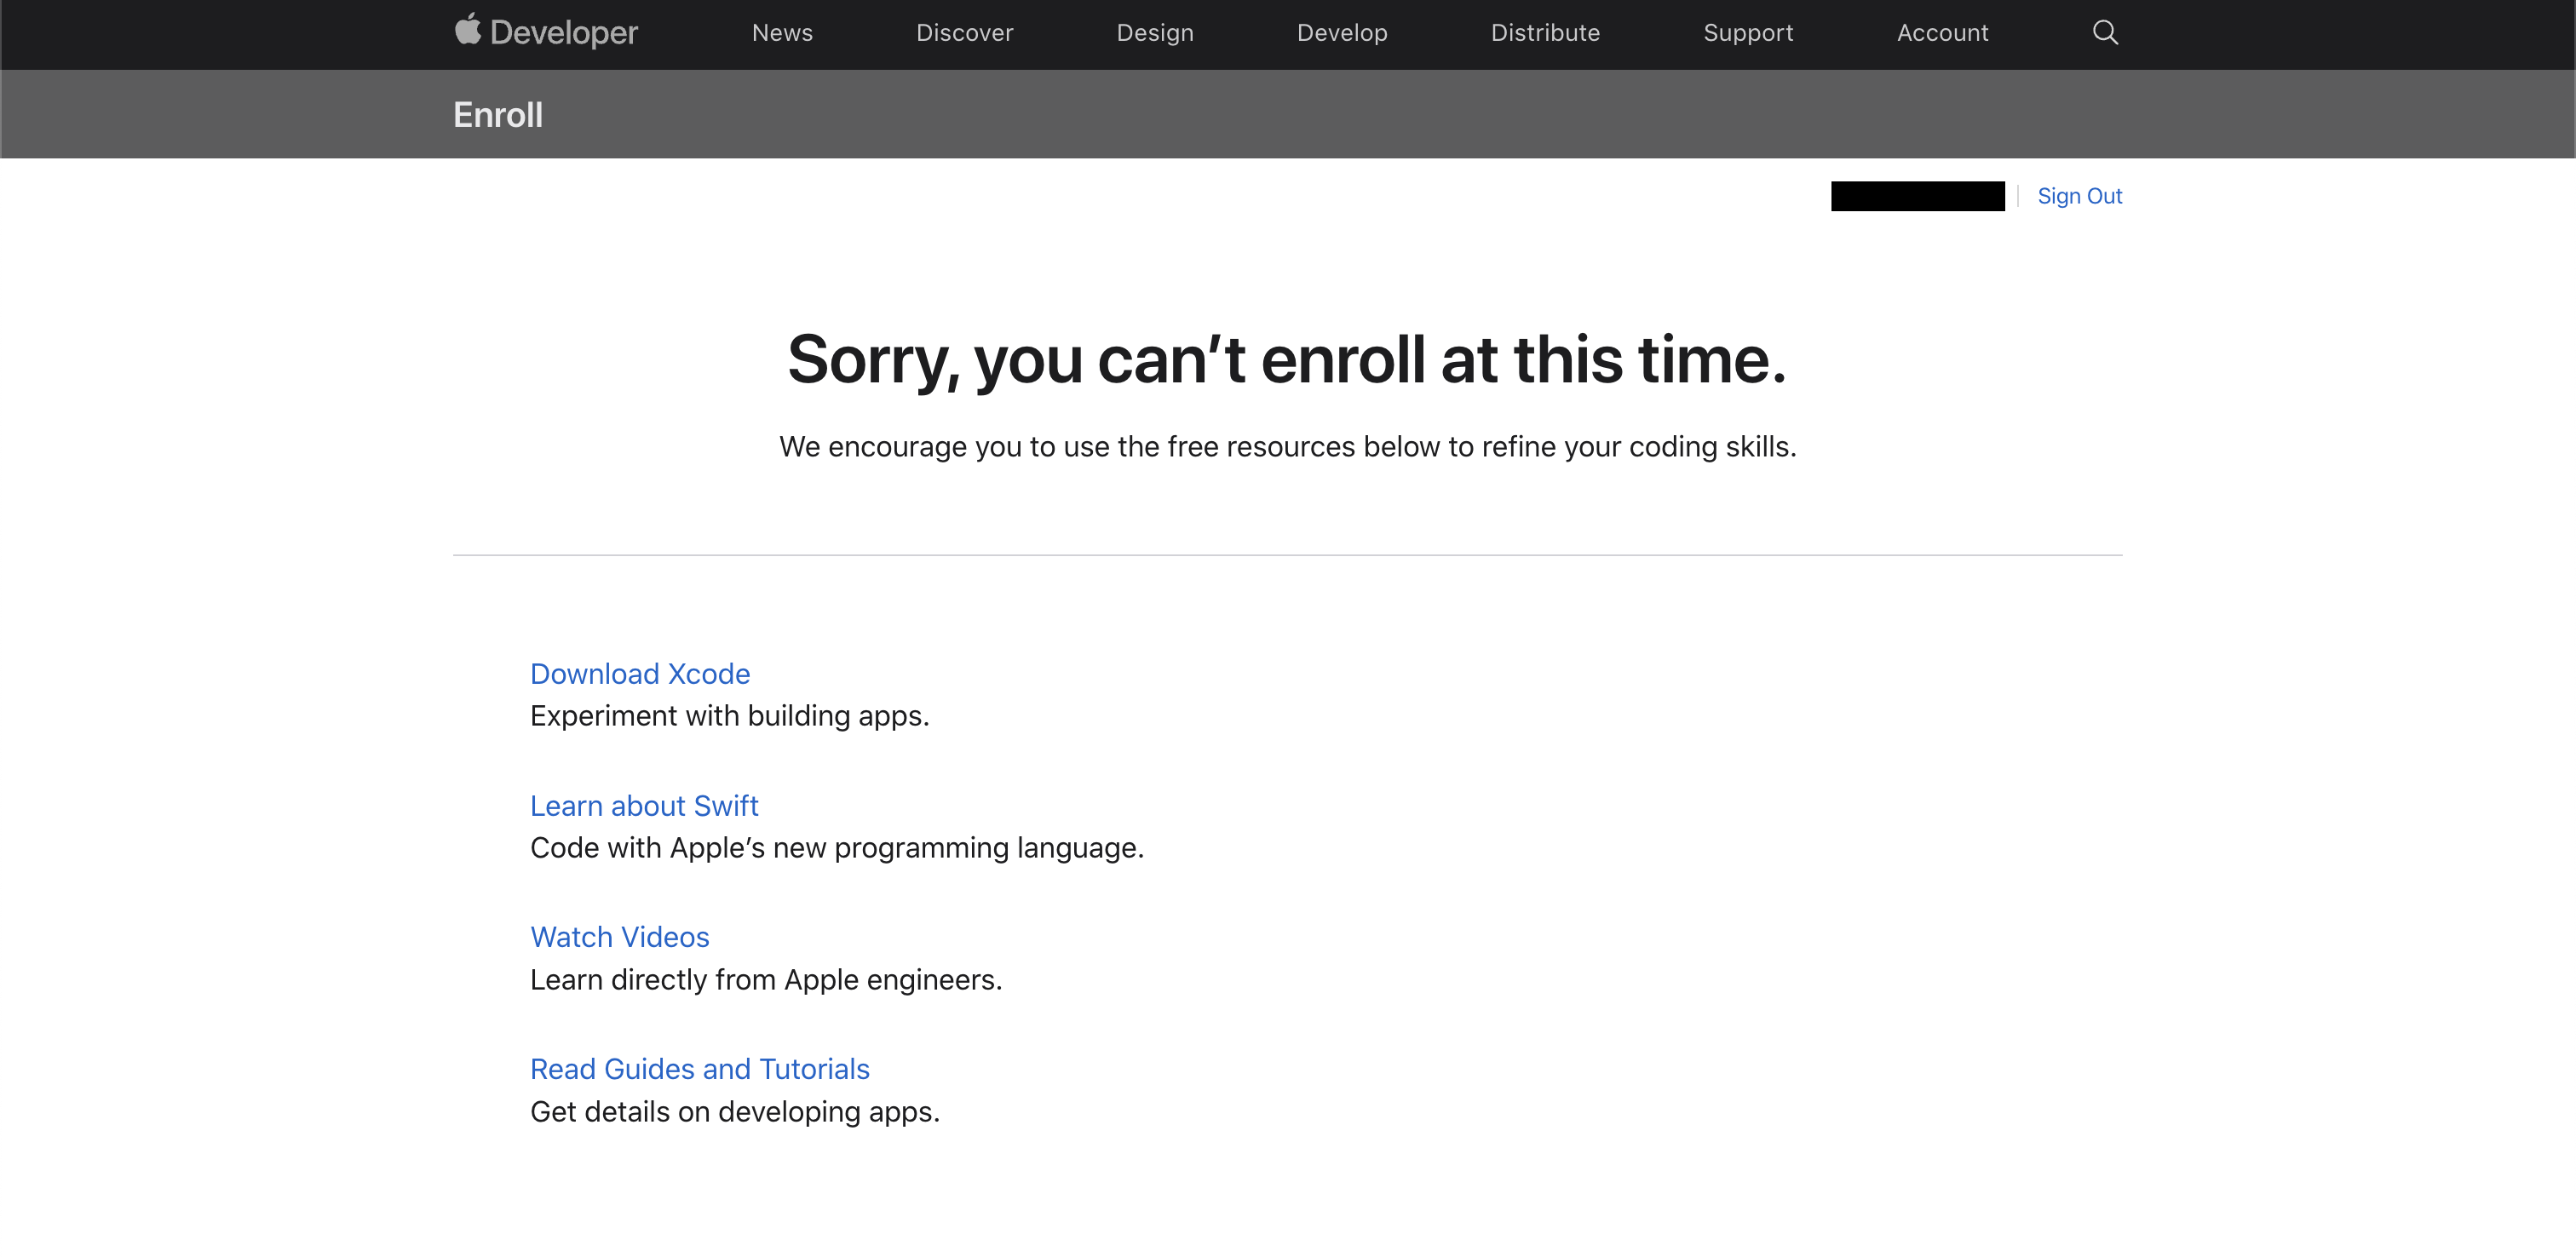This screenshot has width=2576, height=1257.
Task: Click the "Sorry, you can't enroll" headline
Action: coord(1286,360)
